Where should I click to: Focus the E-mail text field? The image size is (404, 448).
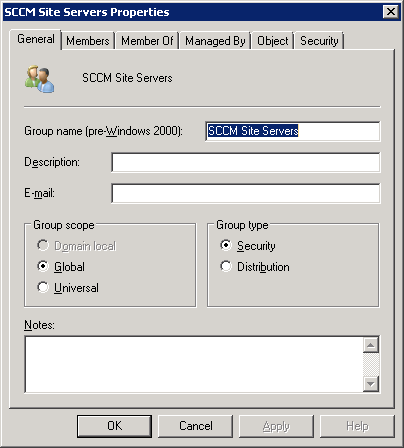pos(246,193)
